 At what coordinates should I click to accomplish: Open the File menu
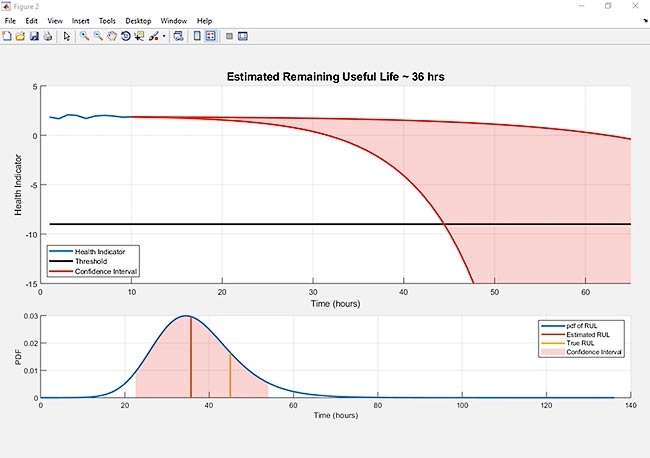pos(10,21)
